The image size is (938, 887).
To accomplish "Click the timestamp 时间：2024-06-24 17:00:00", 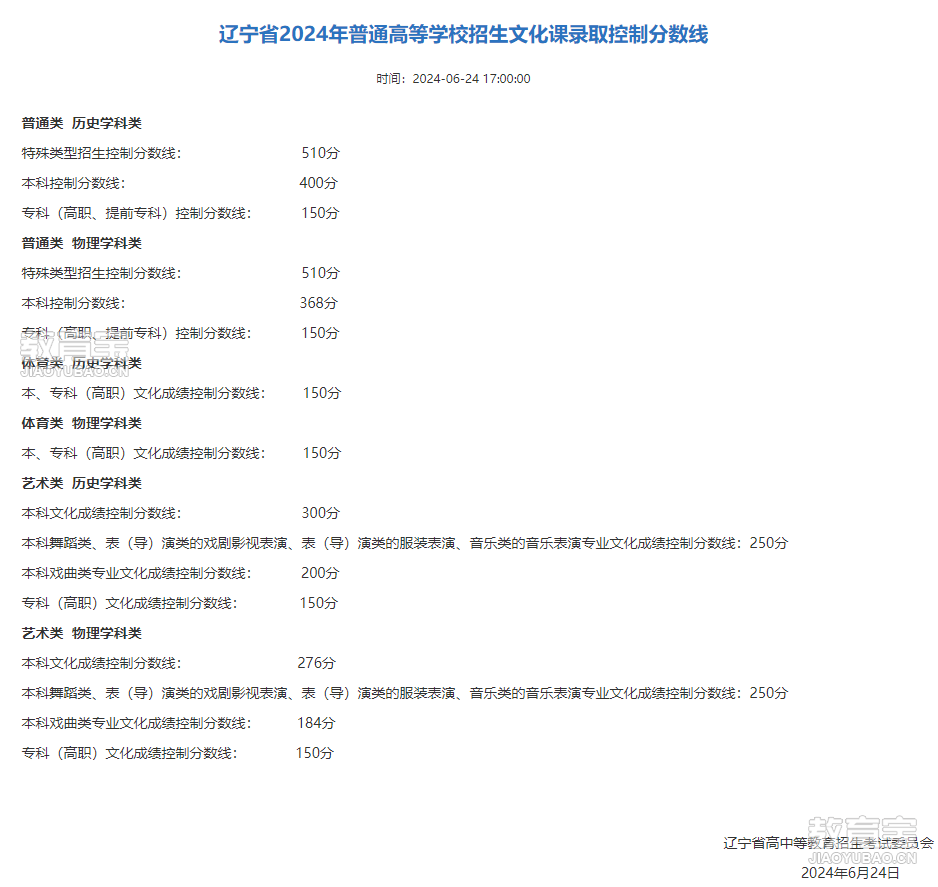I will 453,79.
